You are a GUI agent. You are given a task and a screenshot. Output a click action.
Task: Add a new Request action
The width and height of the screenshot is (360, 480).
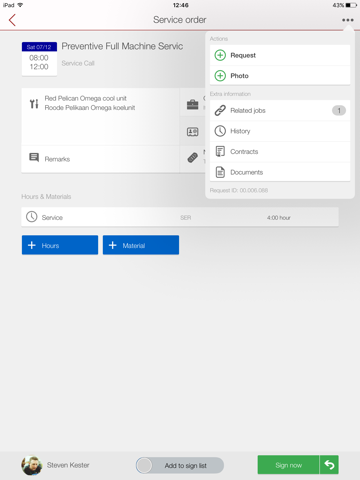(280, 55)
